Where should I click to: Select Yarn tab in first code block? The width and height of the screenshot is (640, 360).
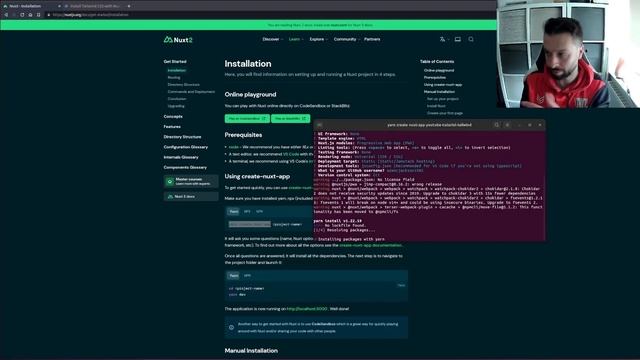[x=233, y=211]
